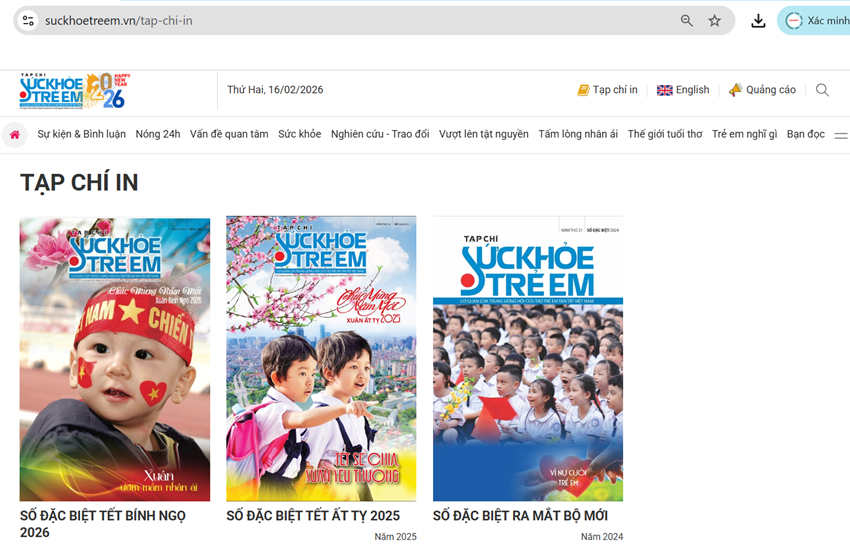Switch language to English

[683, 90]
